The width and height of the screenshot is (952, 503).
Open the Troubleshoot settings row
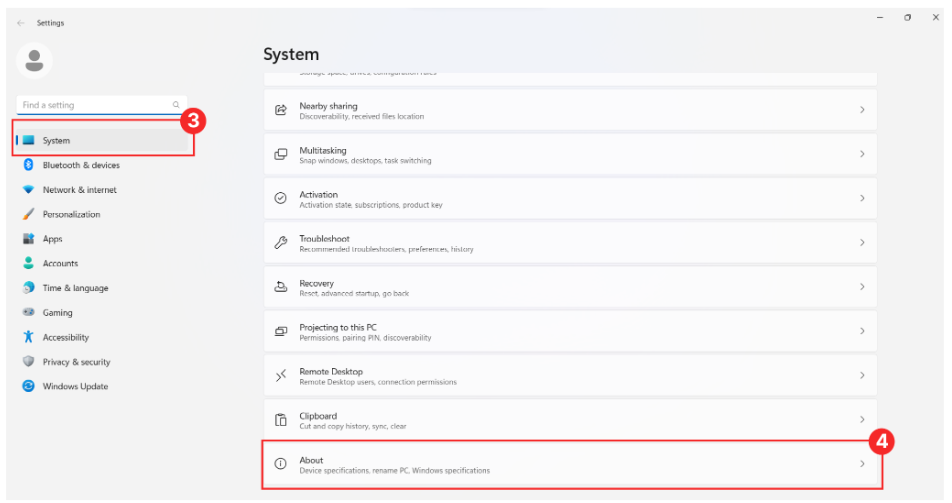[570, 242]
